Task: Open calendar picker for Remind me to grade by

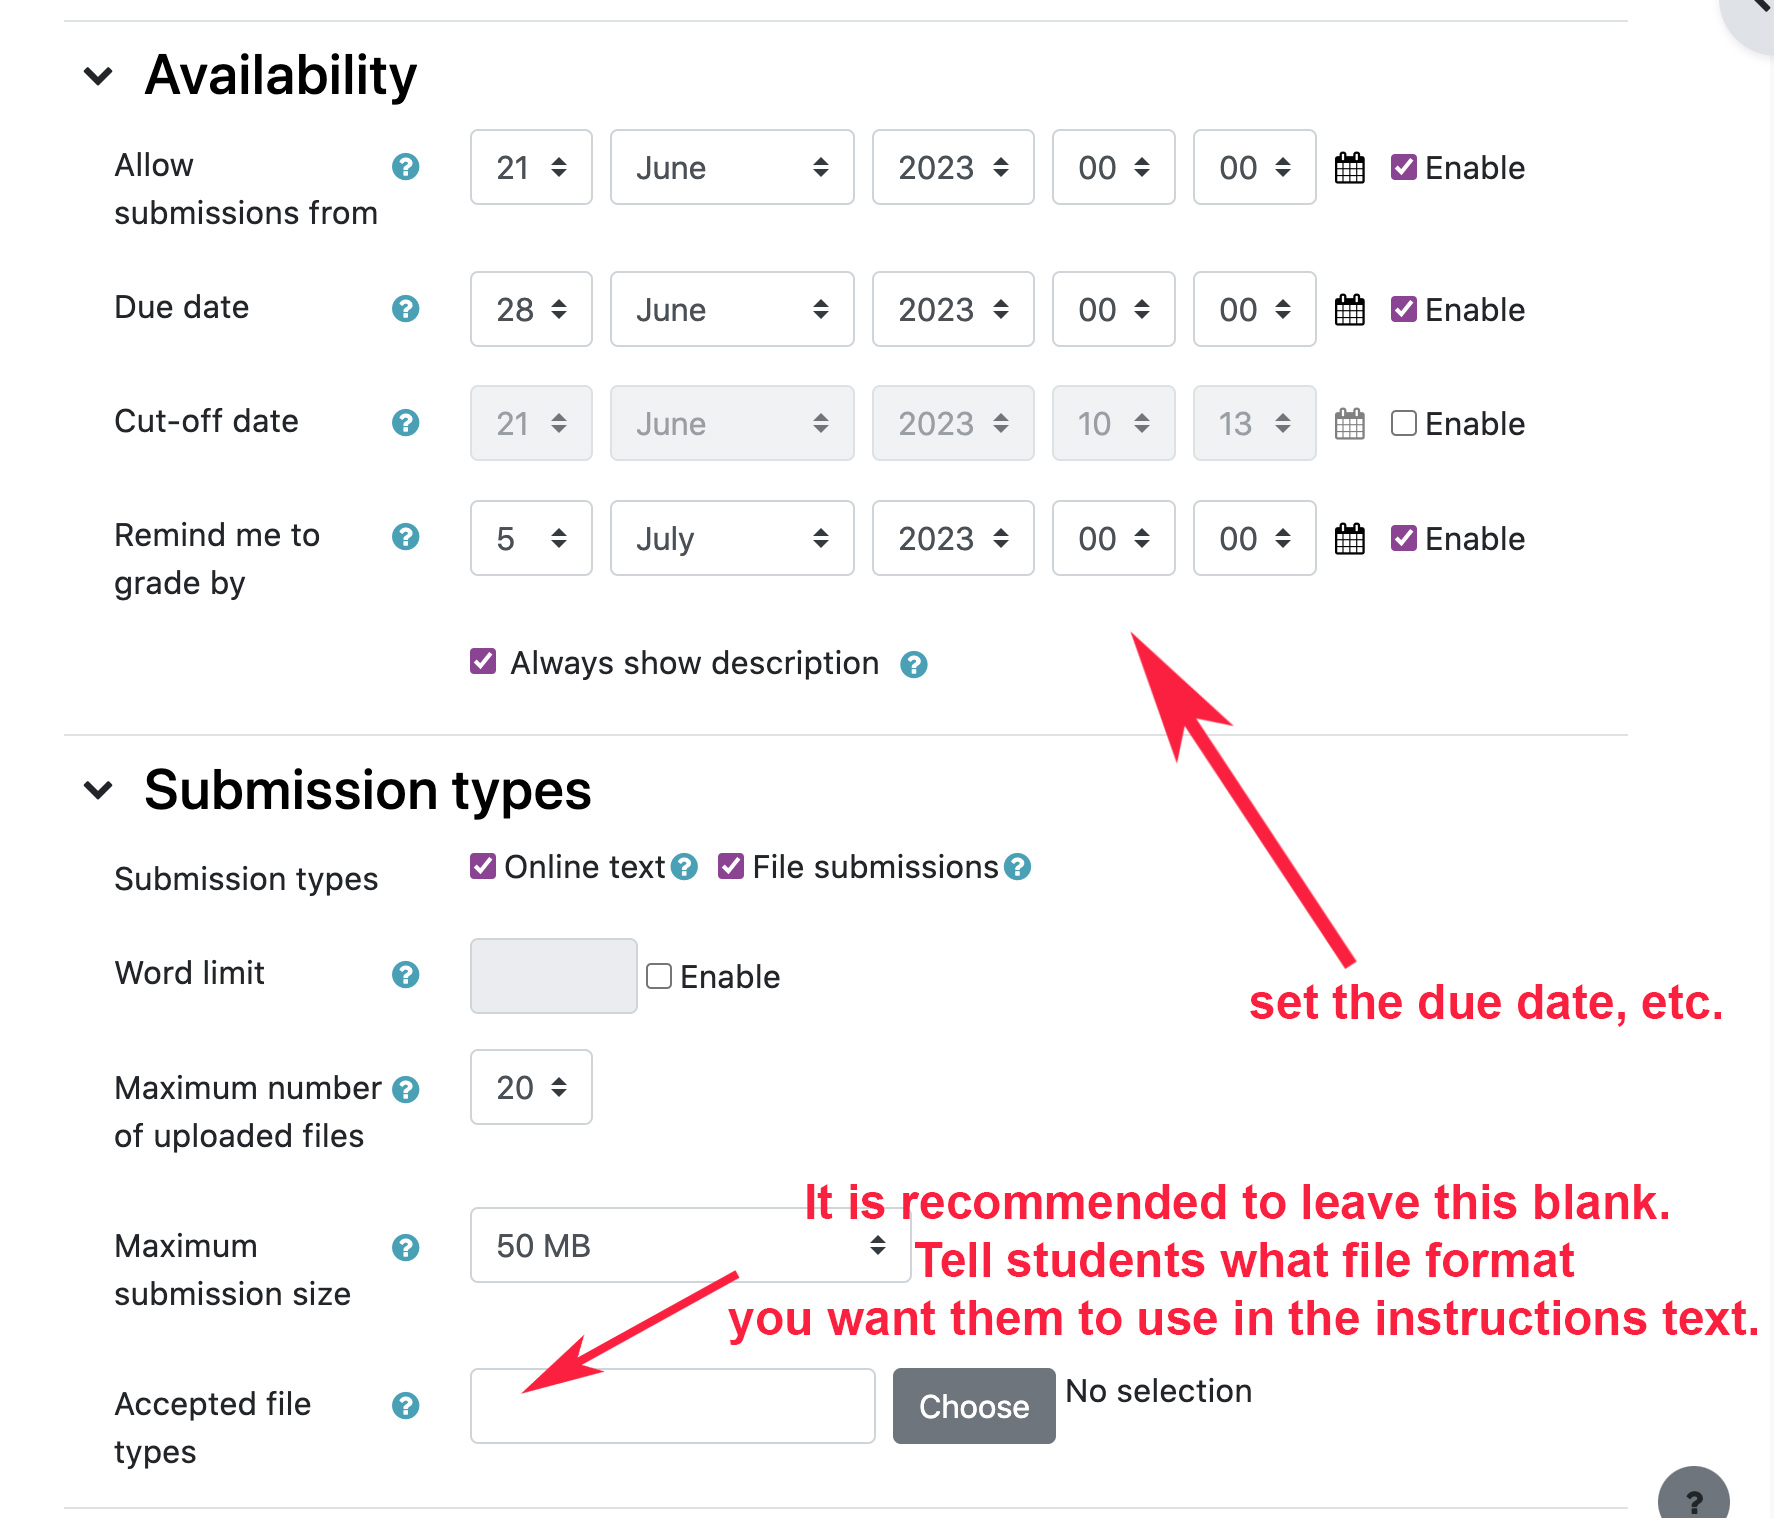Action: (1349, 539)
